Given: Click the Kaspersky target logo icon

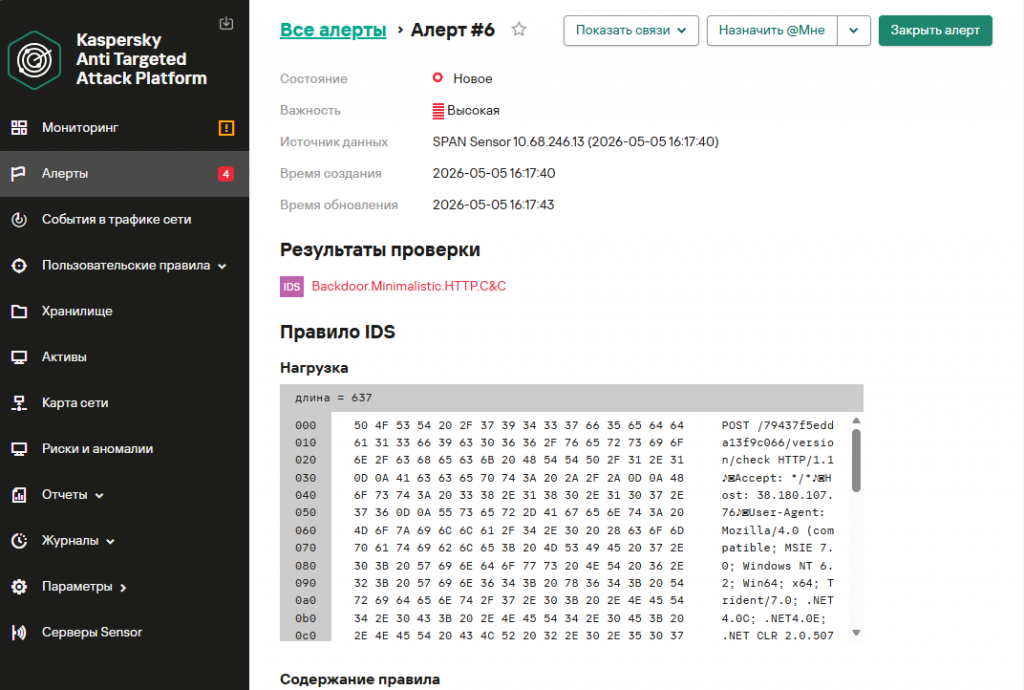Looking at the screenshot, I should (35, 60).
